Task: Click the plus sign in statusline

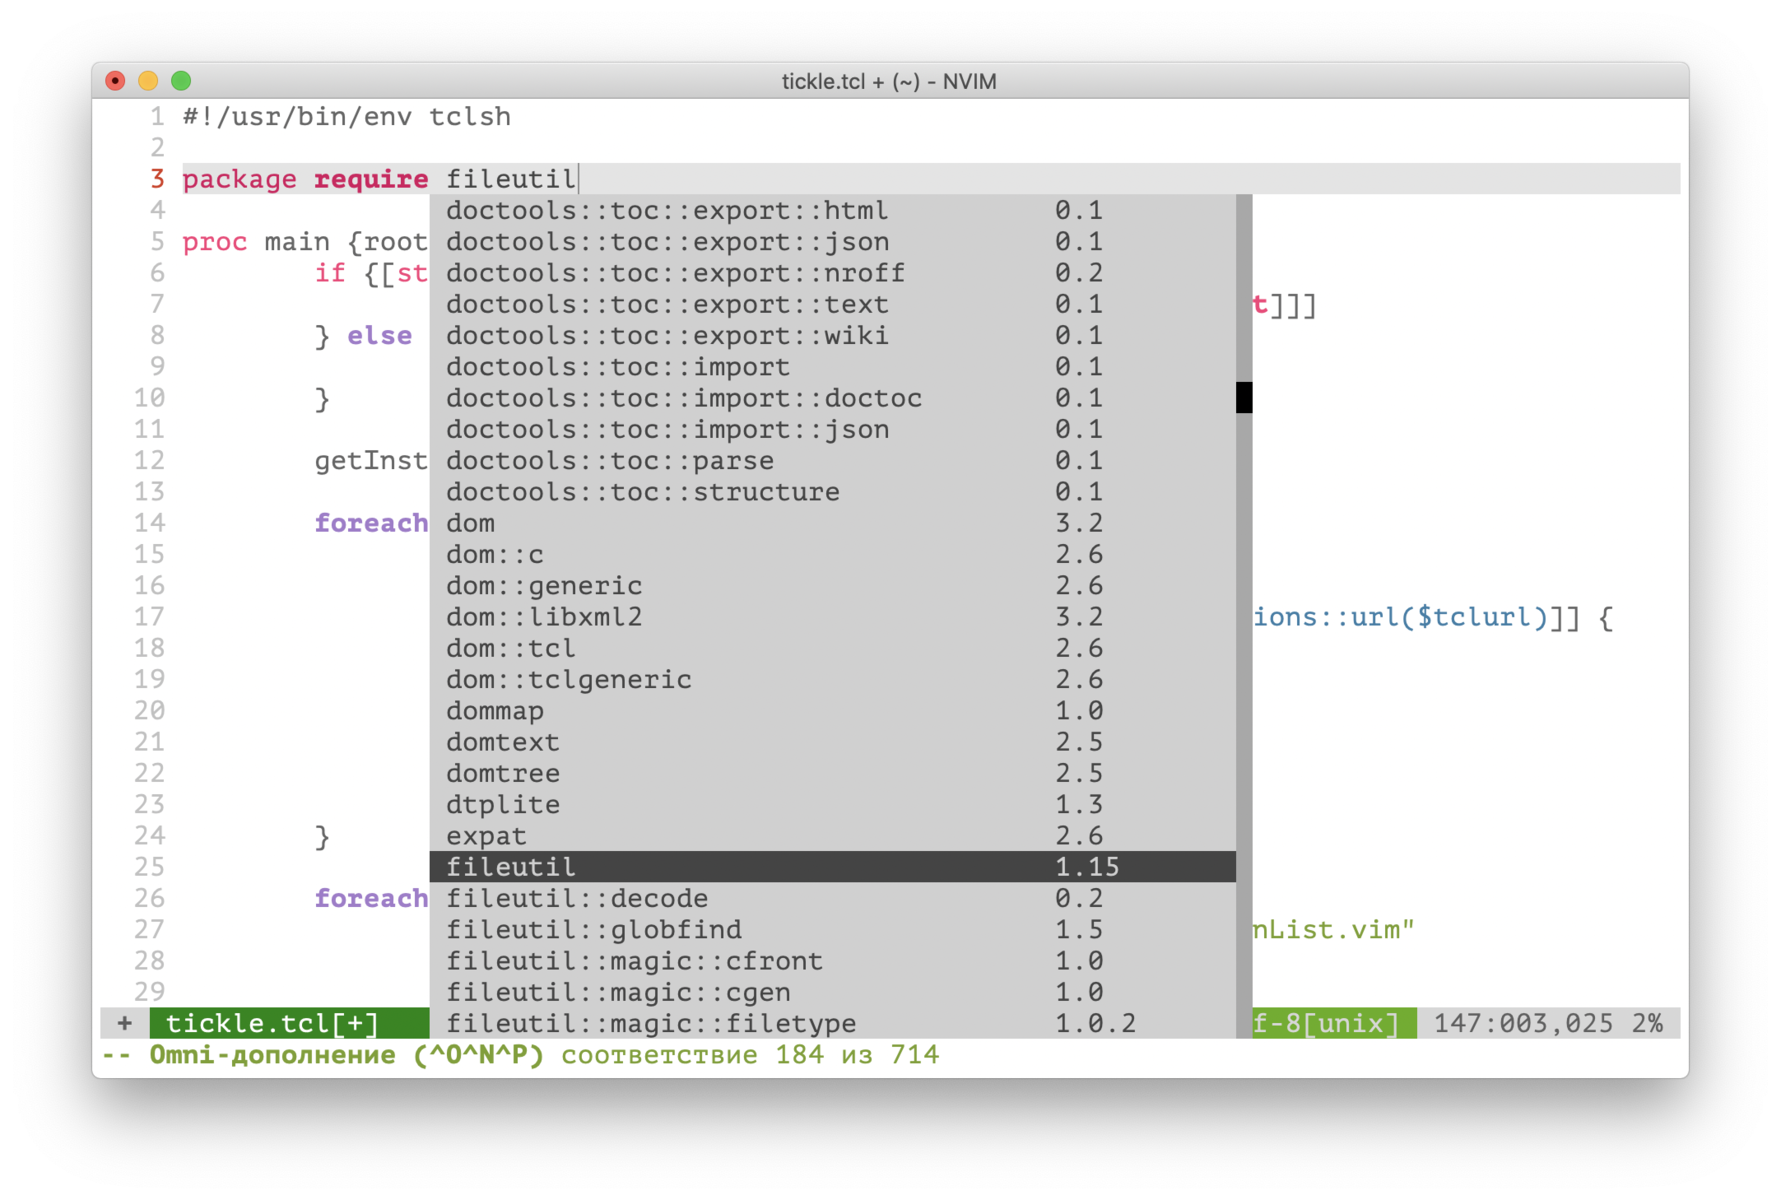Action: [124, 1023]
